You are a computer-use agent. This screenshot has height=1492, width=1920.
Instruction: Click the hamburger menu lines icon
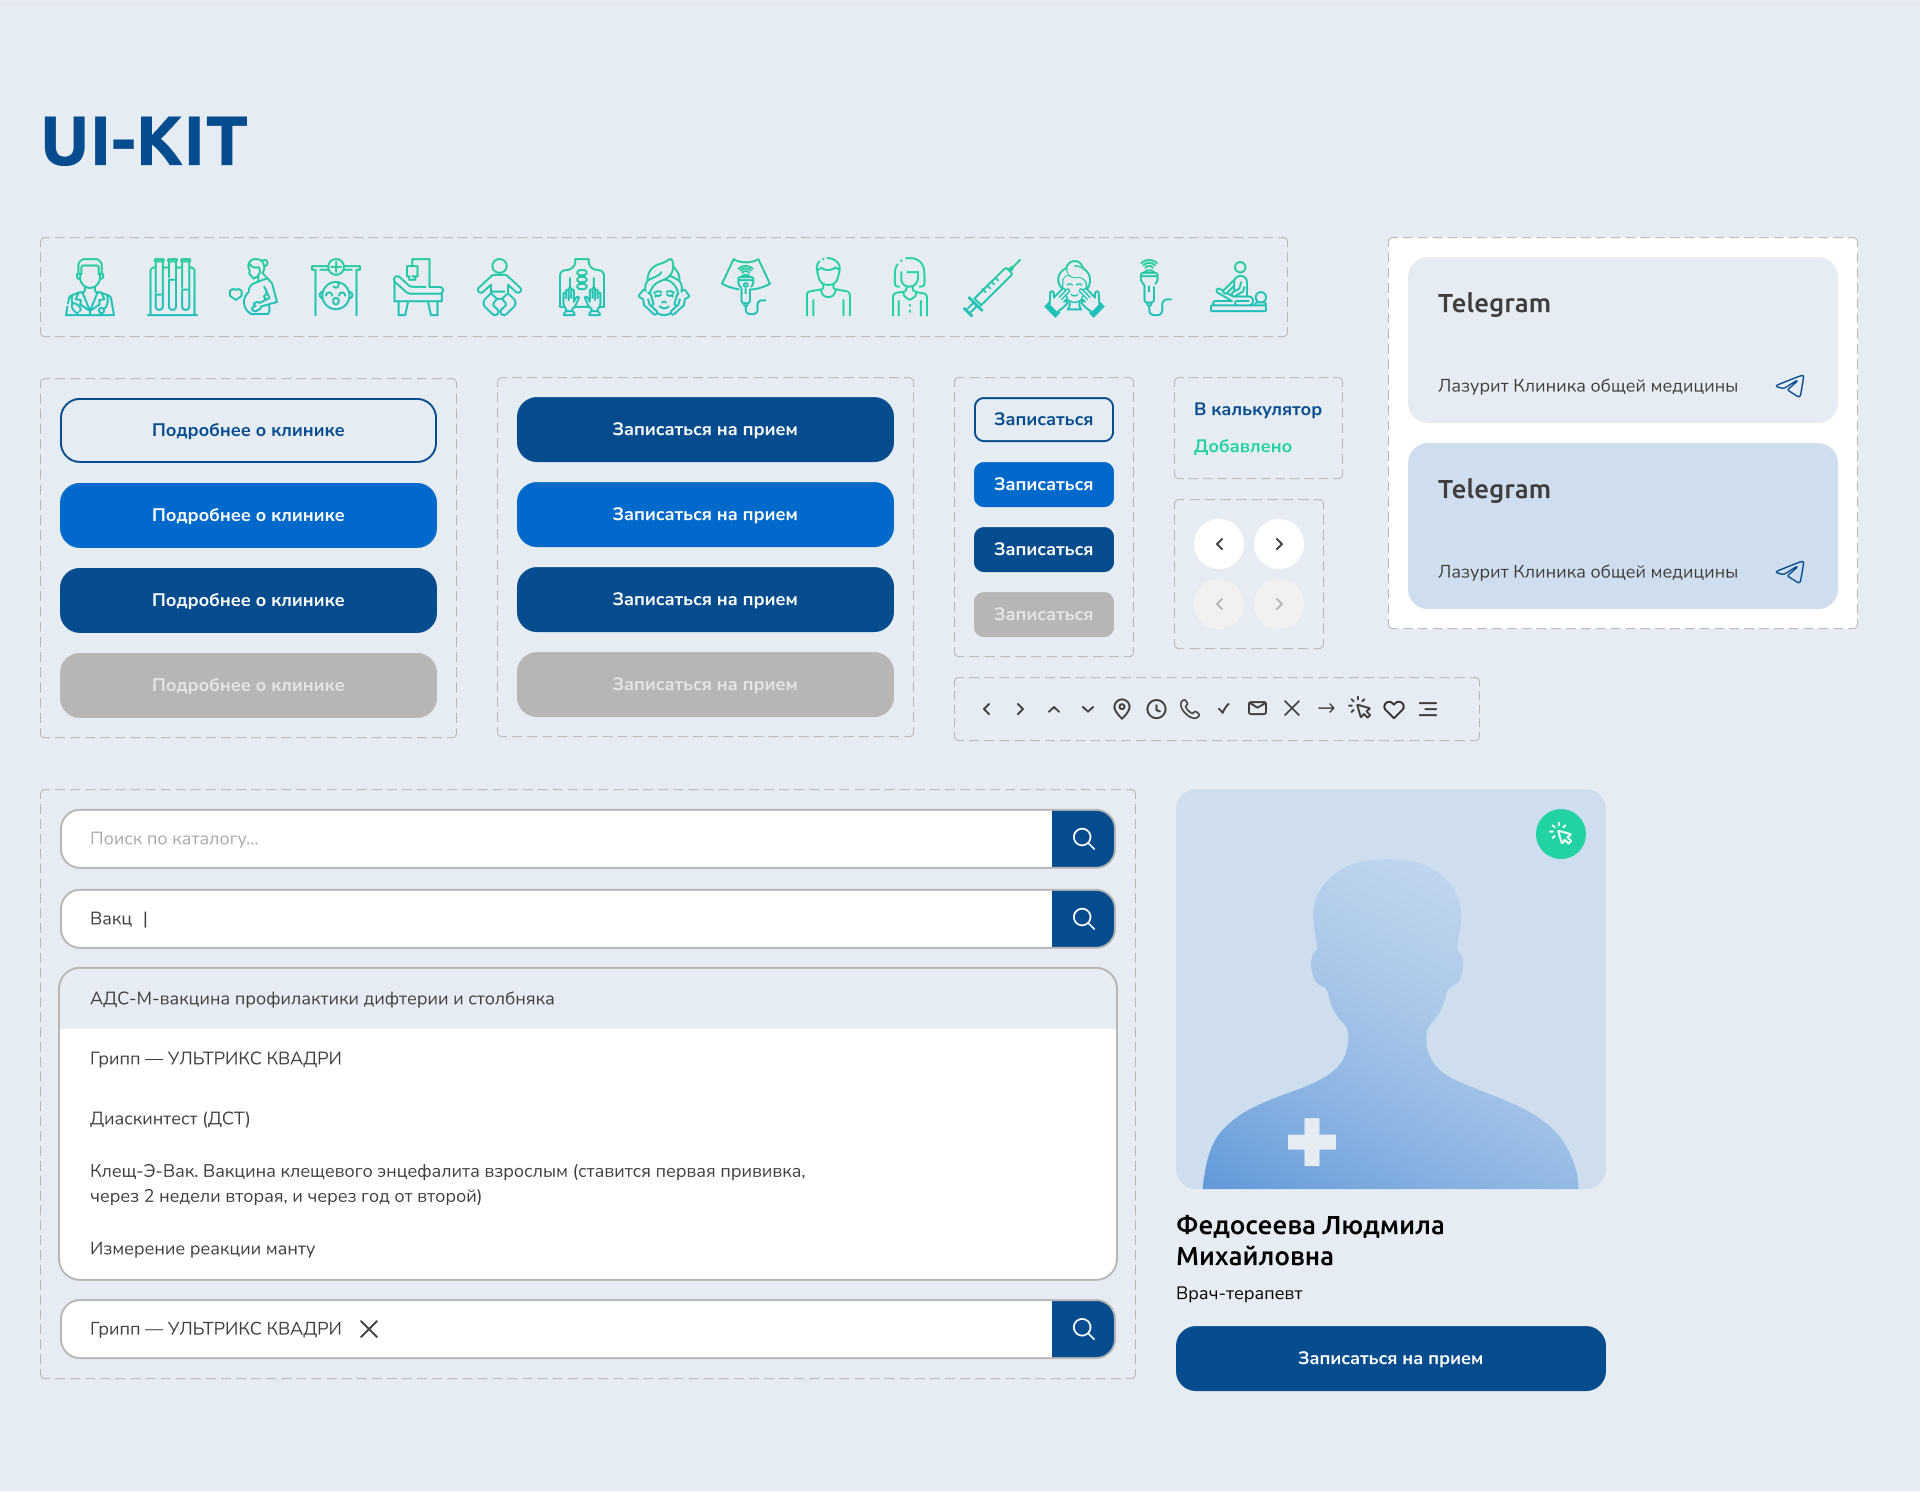1428,709
